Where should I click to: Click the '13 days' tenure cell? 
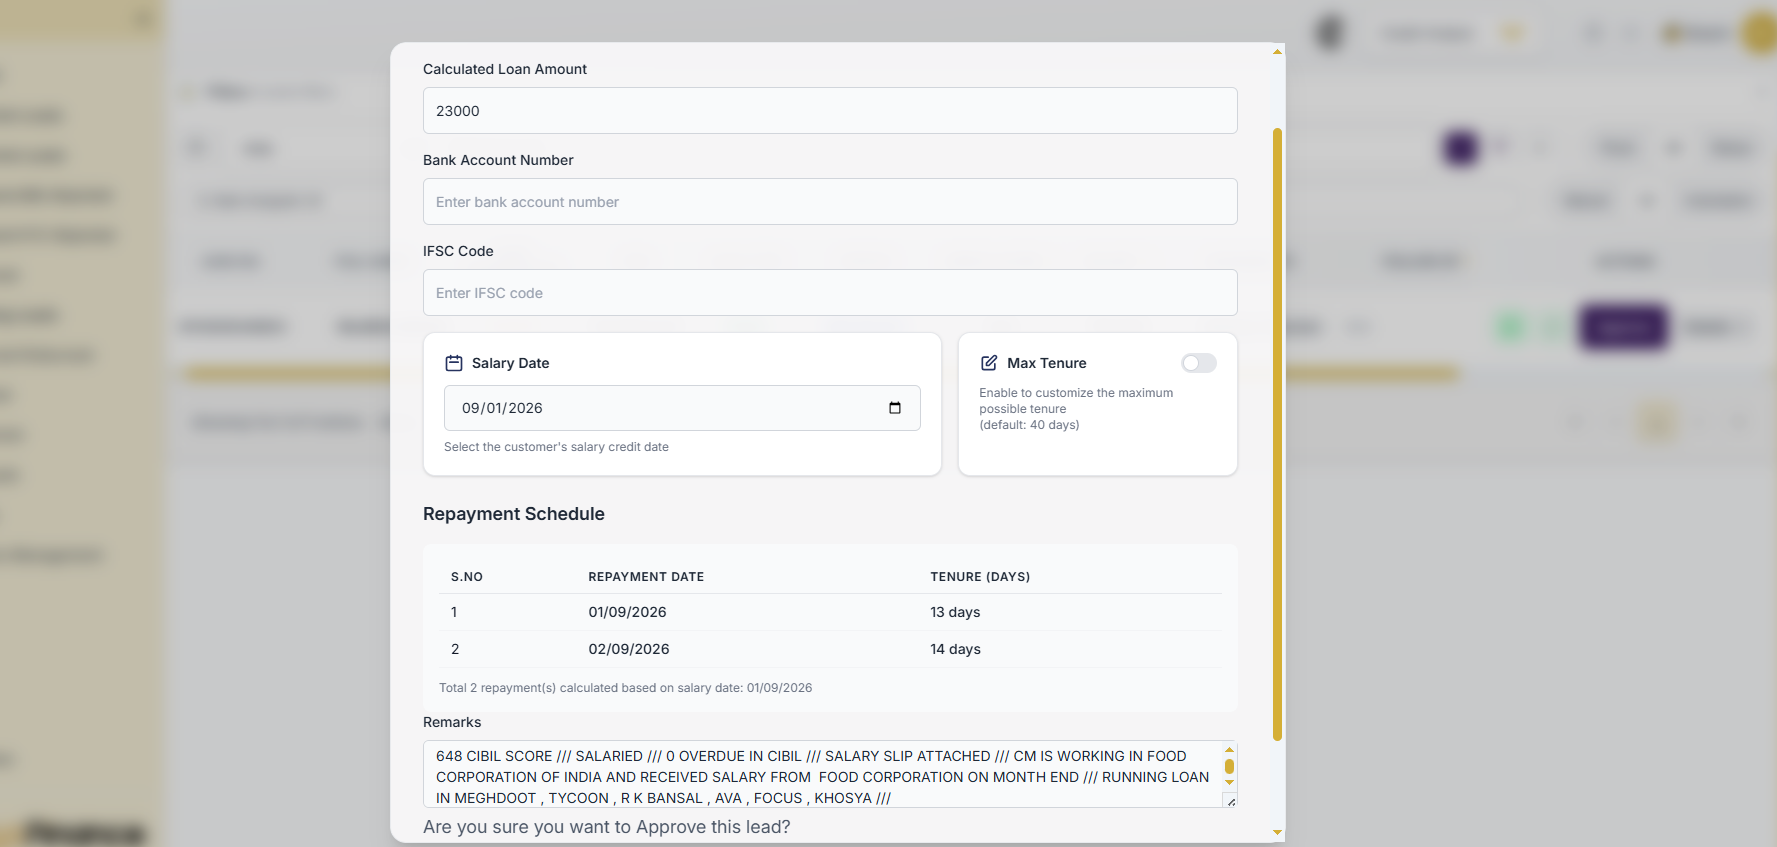955,612
